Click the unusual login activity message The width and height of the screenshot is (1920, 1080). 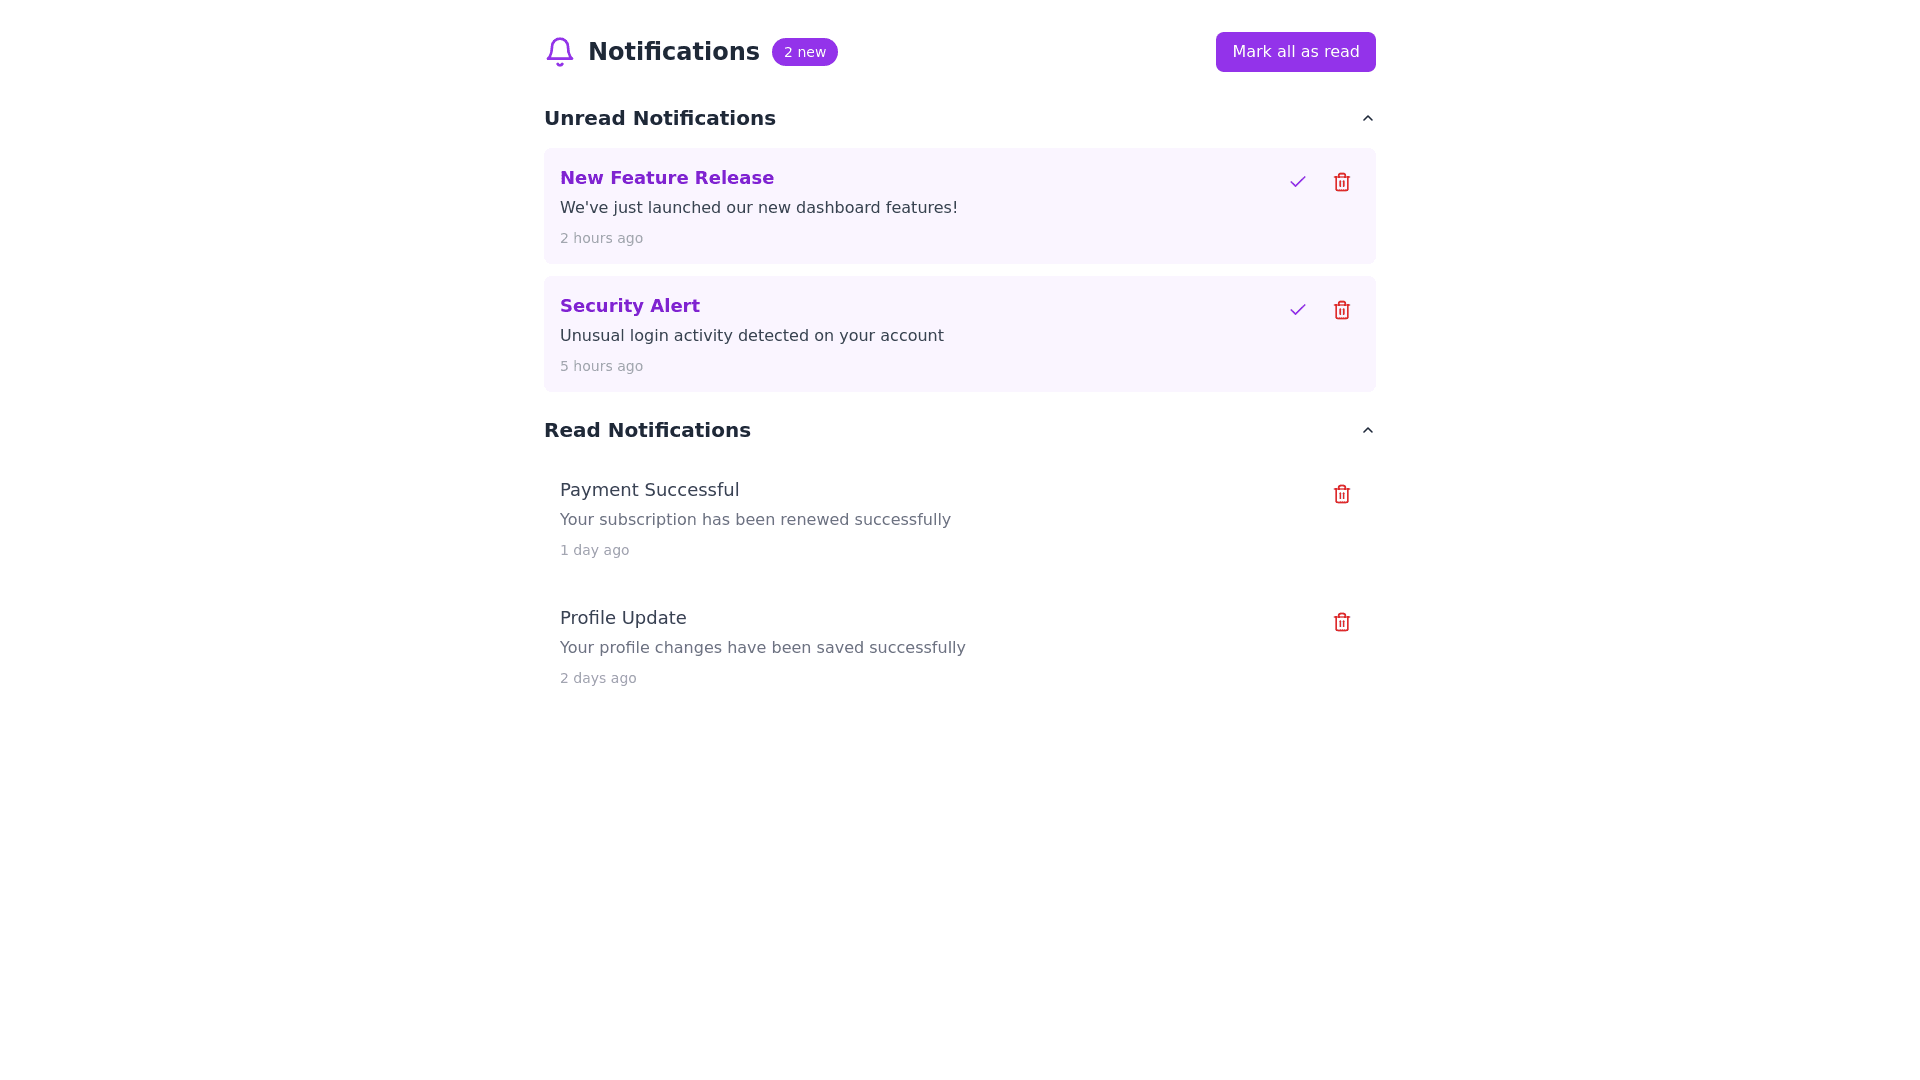[x=752, y=336]
